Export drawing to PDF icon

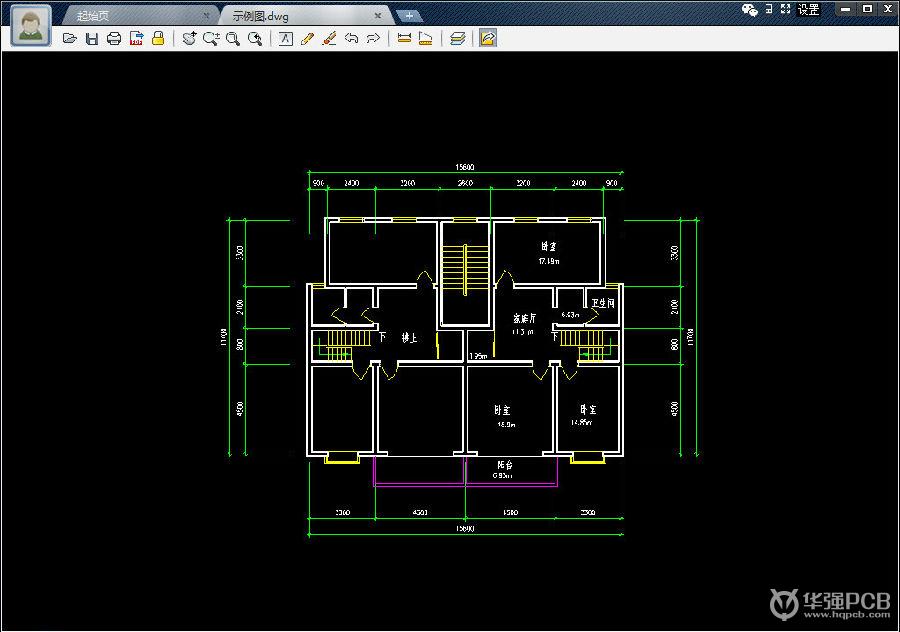(x=136, y=39)
